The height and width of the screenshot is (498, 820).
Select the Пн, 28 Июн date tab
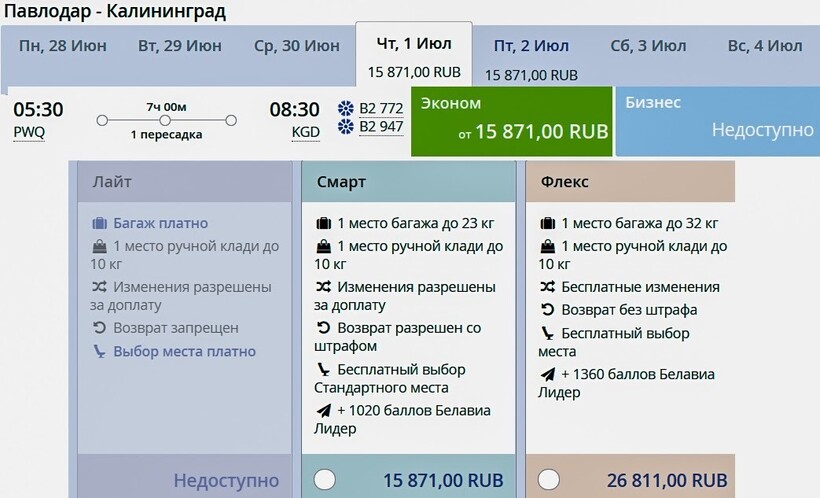click(x=63, y=46)
